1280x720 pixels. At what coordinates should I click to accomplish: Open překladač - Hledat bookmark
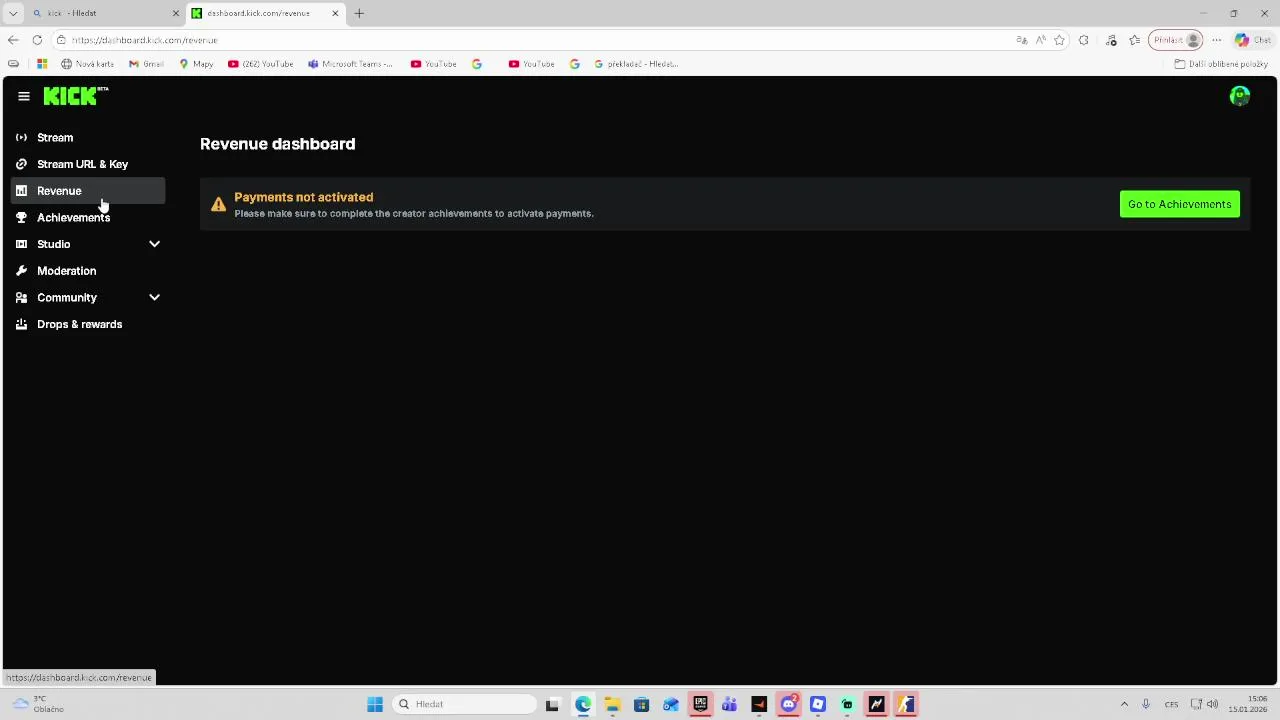click(637, 64)
